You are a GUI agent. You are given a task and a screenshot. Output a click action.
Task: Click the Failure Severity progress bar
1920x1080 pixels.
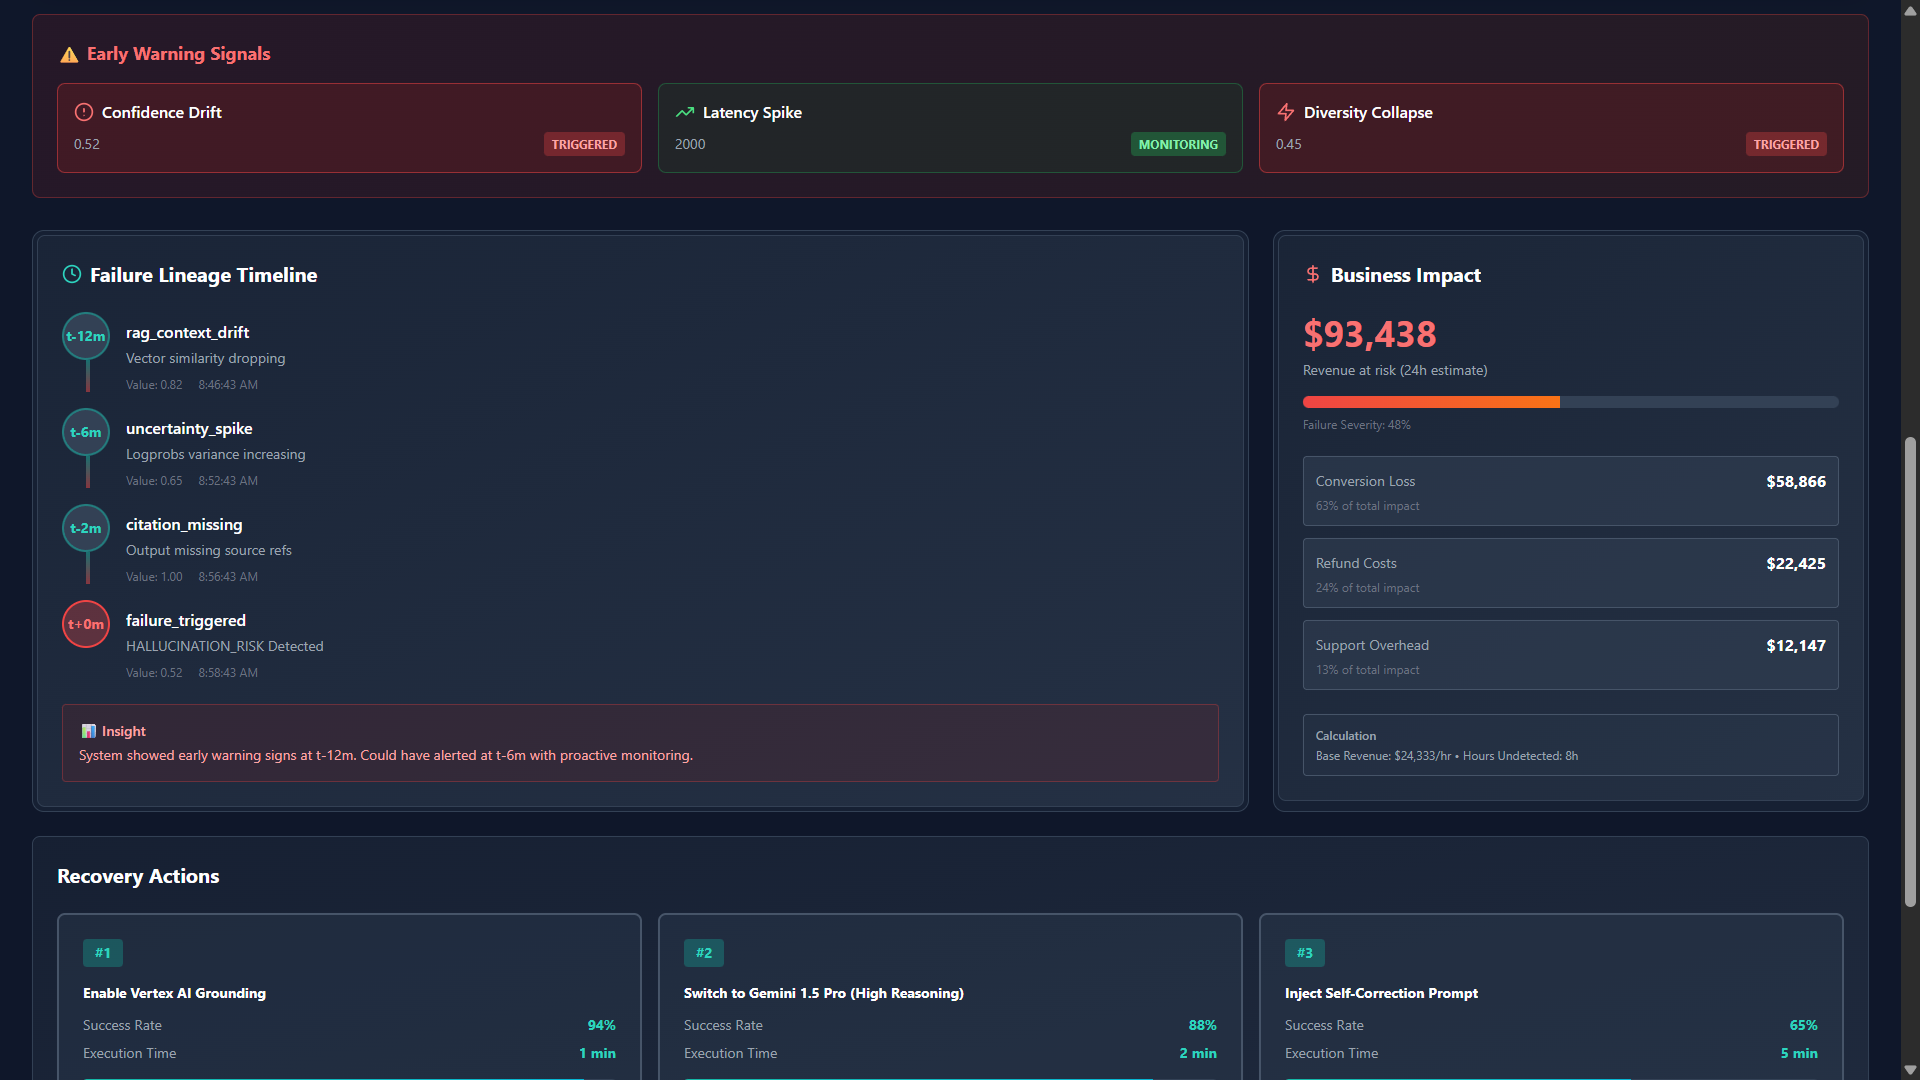pos(1570,403)
